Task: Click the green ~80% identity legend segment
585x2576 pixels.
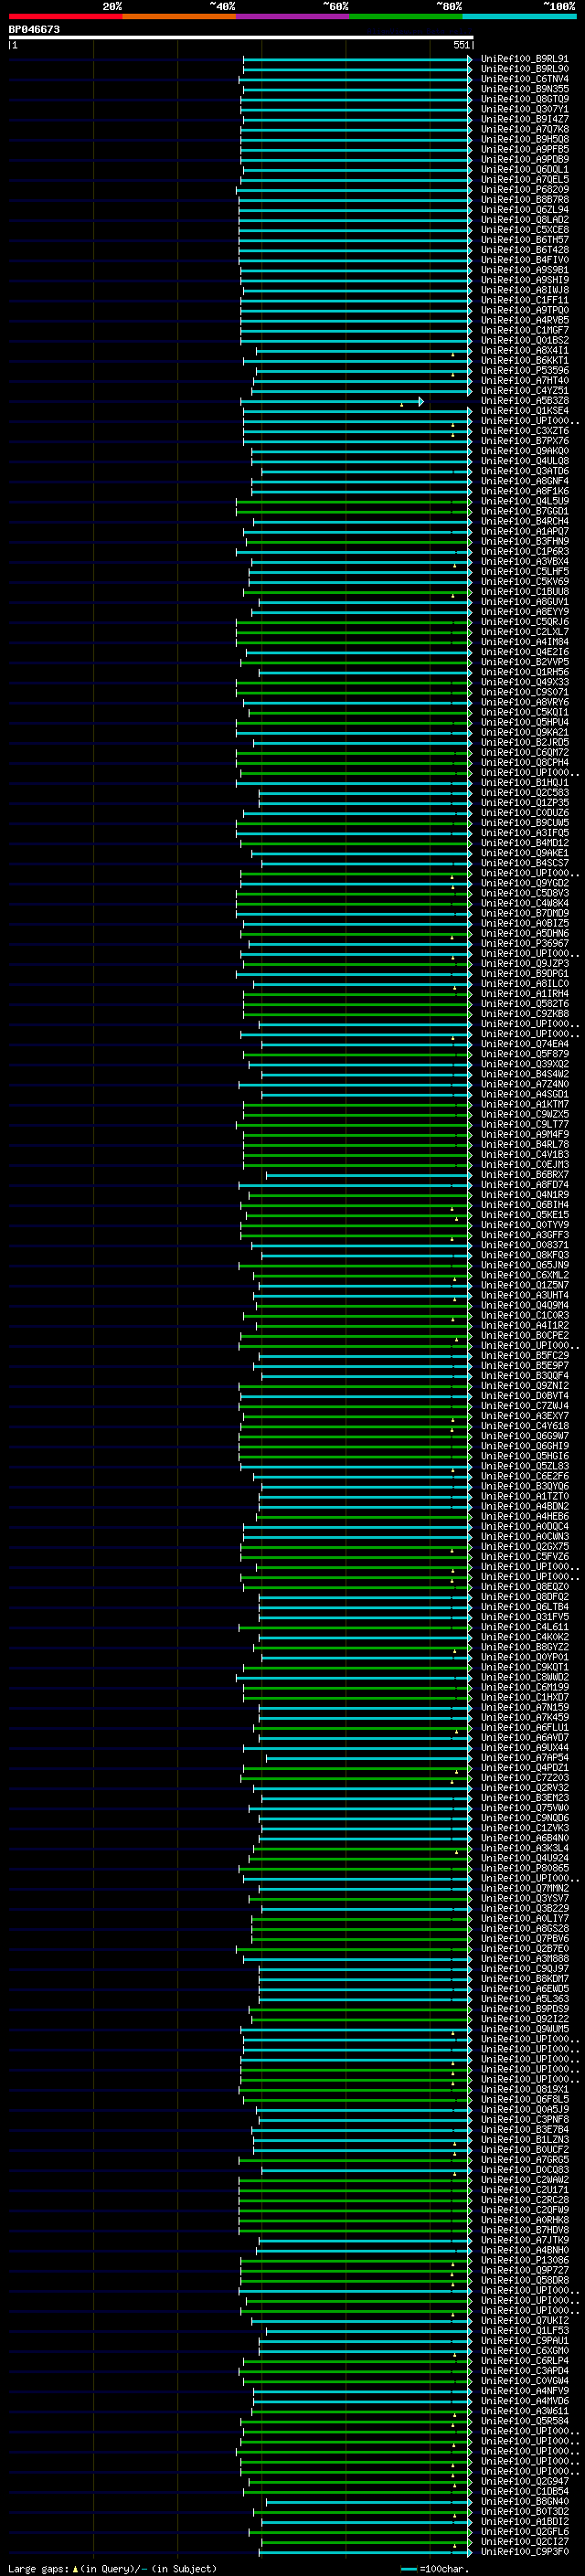Action: (x=406, y=16)
